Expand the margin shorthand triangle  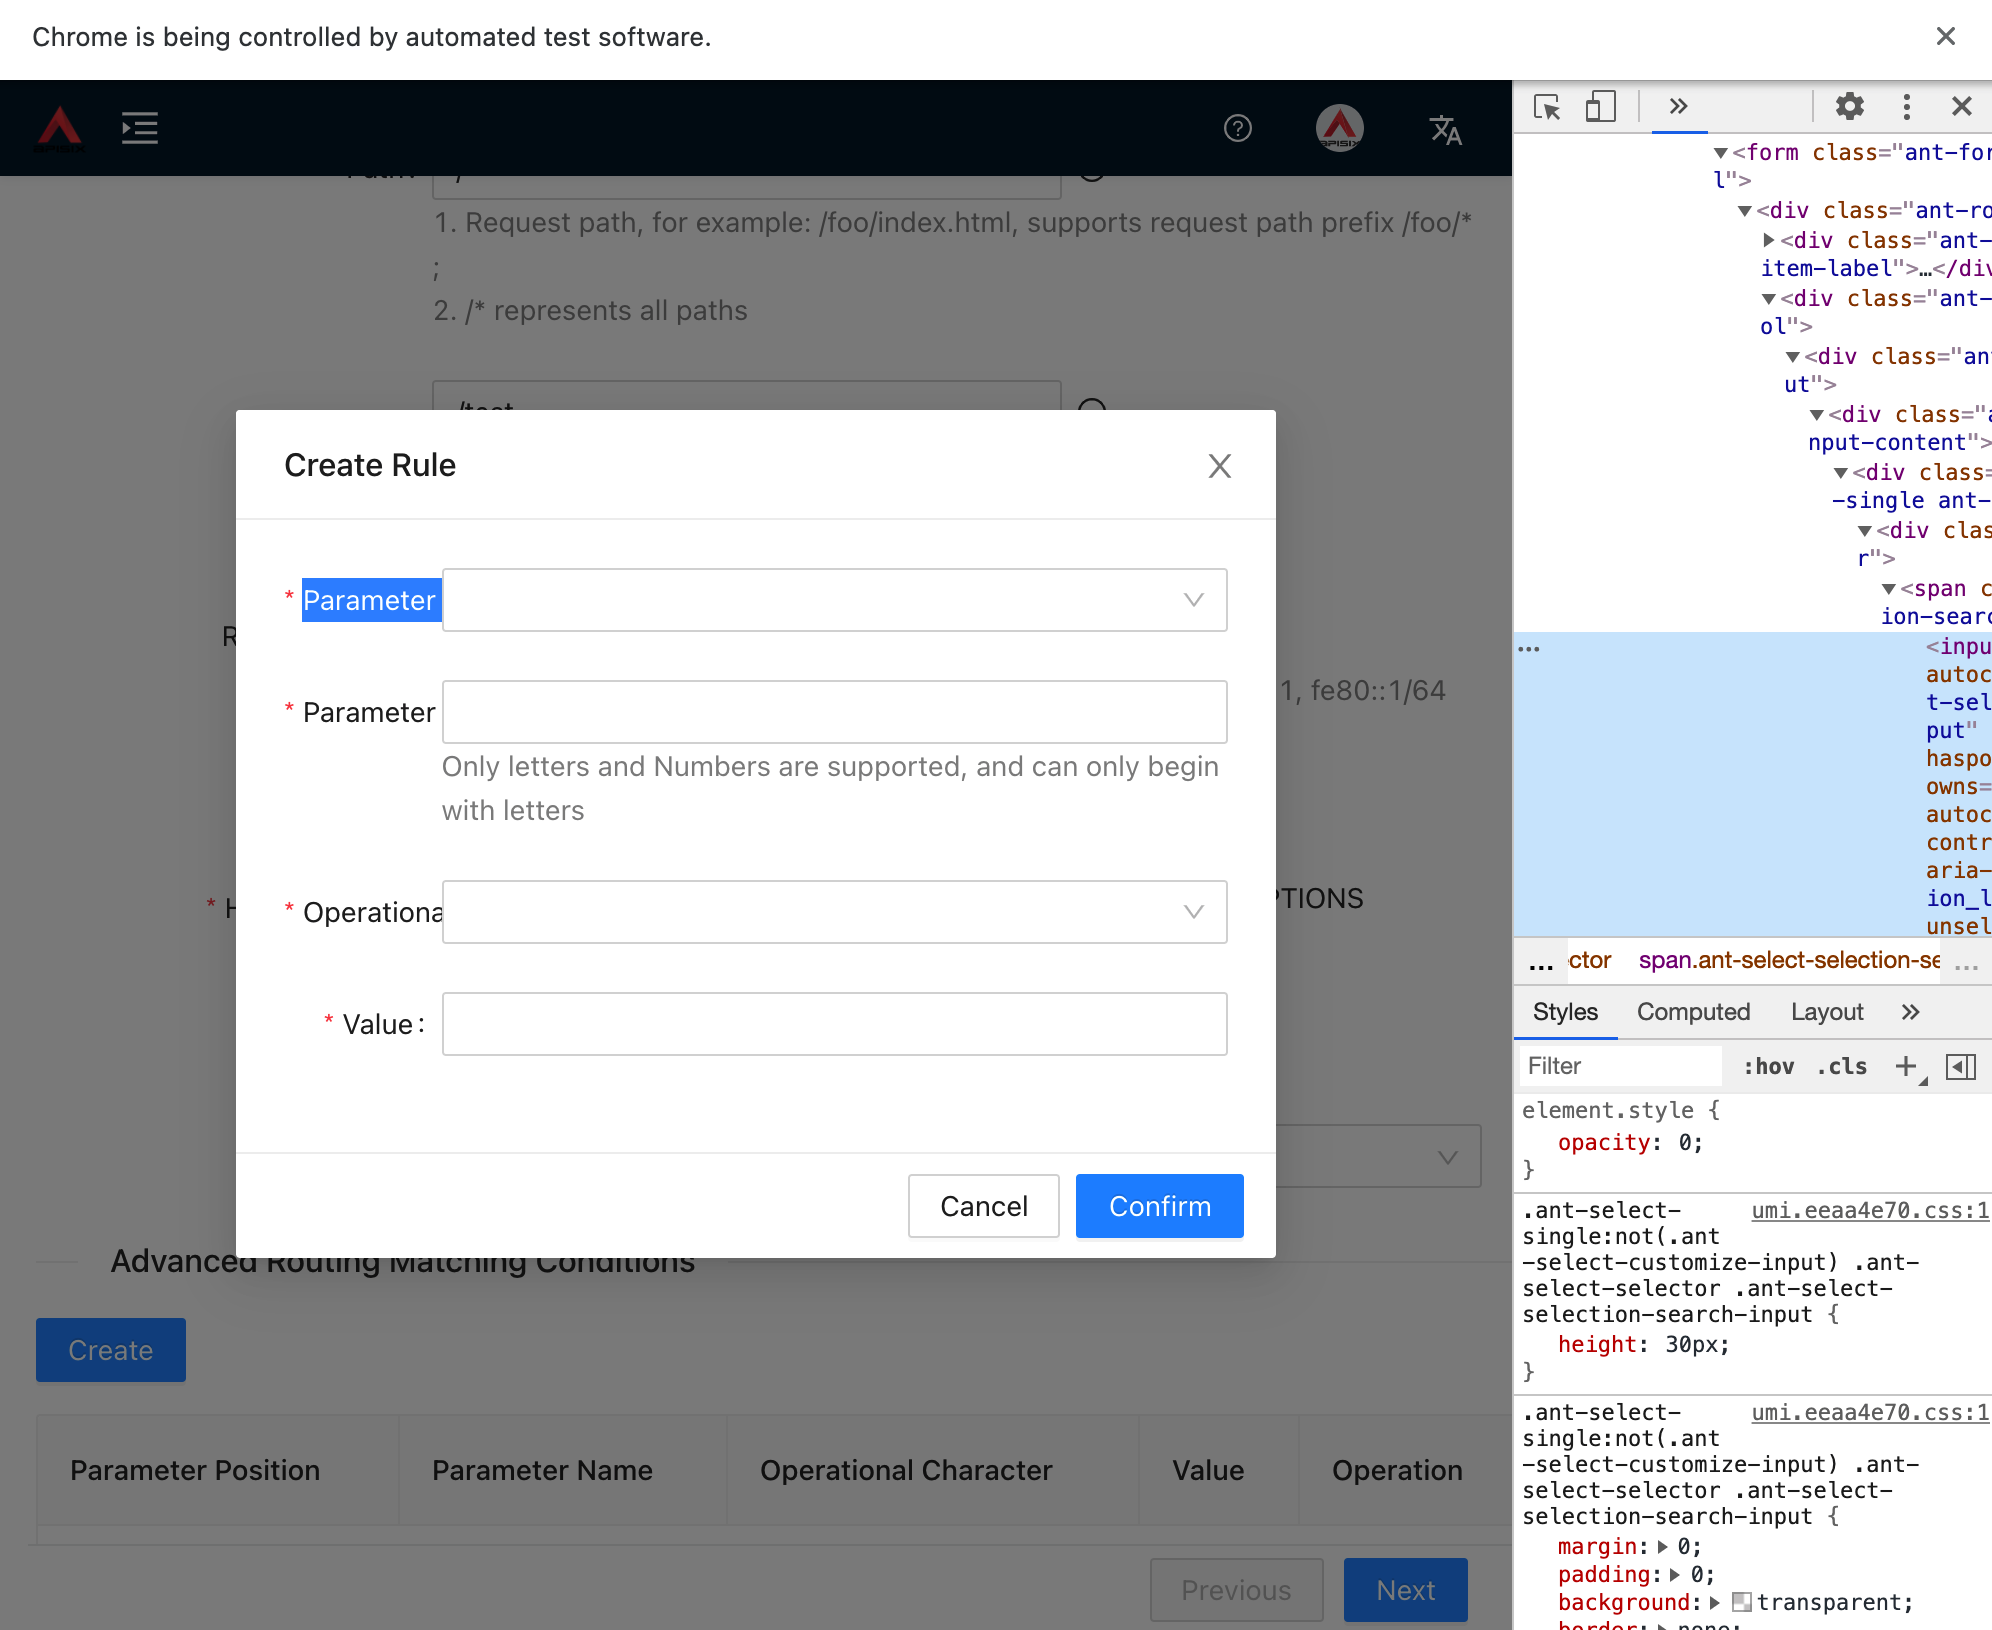[x=1663, y=1547]
